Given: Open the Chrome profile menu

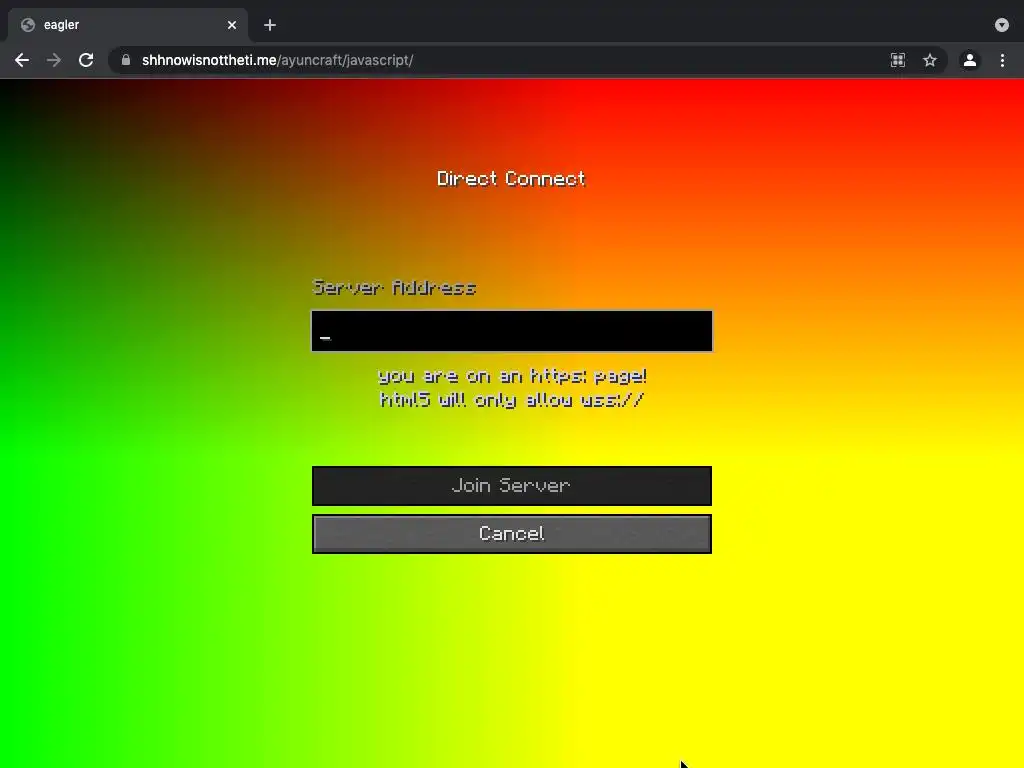Looking at the screenshot, I should pos(970,60).
